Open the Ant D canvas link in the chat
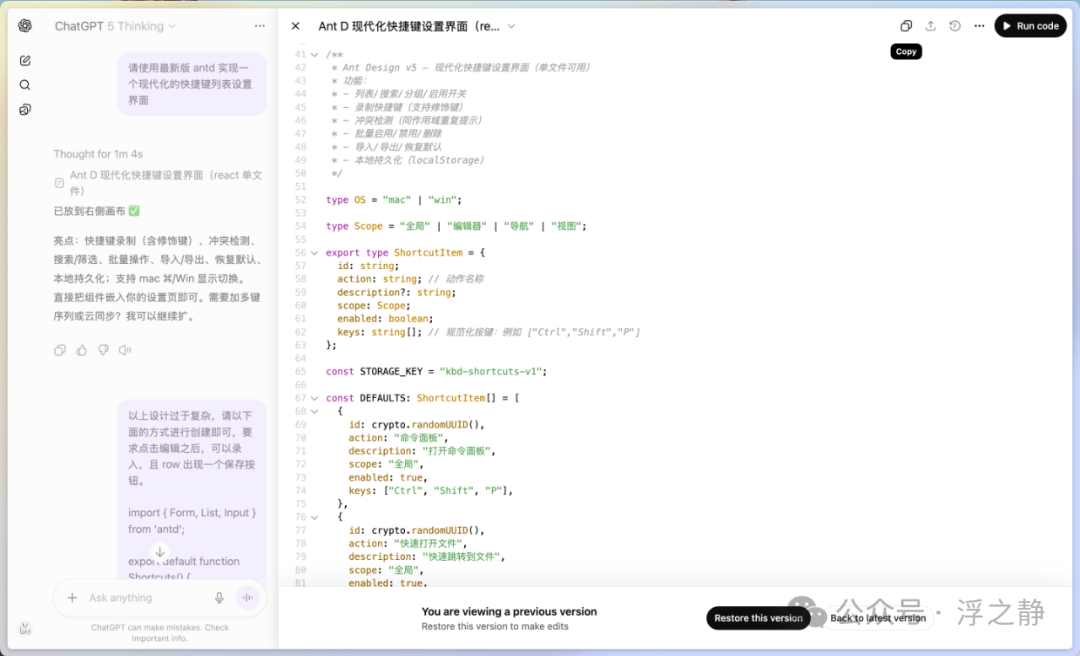This screenshot has width=1080, height=656. [x=158, y=183]
